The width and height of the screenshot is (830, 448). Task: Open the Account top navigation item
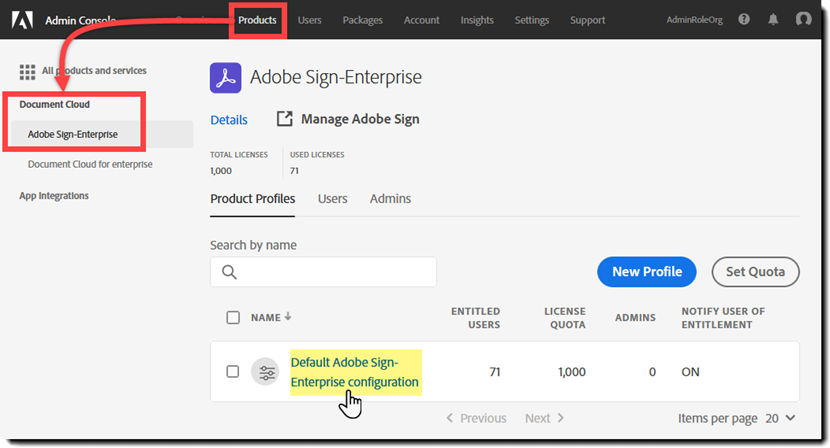pyautogui.click(x=421, y=20)
